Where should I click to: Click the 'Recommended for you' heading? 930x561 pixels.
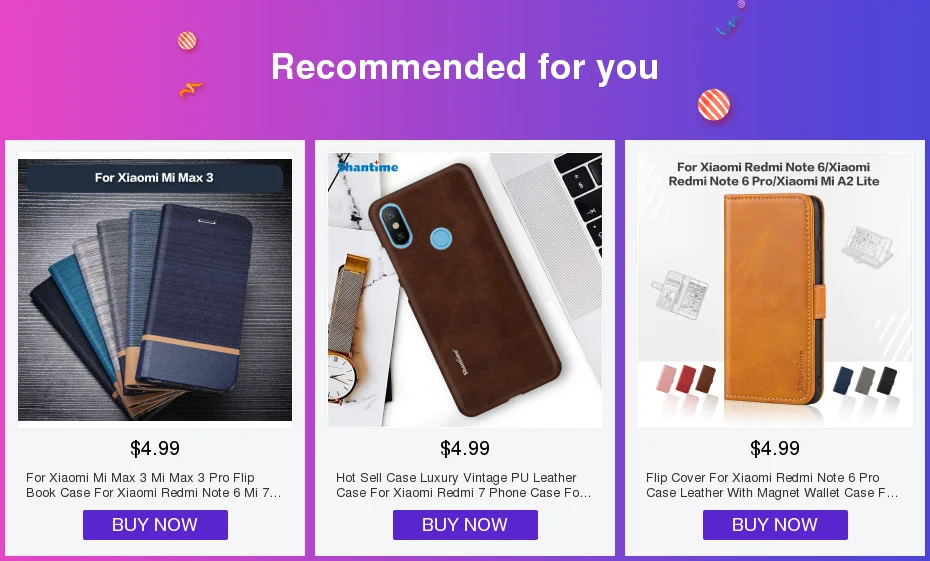coord(465,66)
